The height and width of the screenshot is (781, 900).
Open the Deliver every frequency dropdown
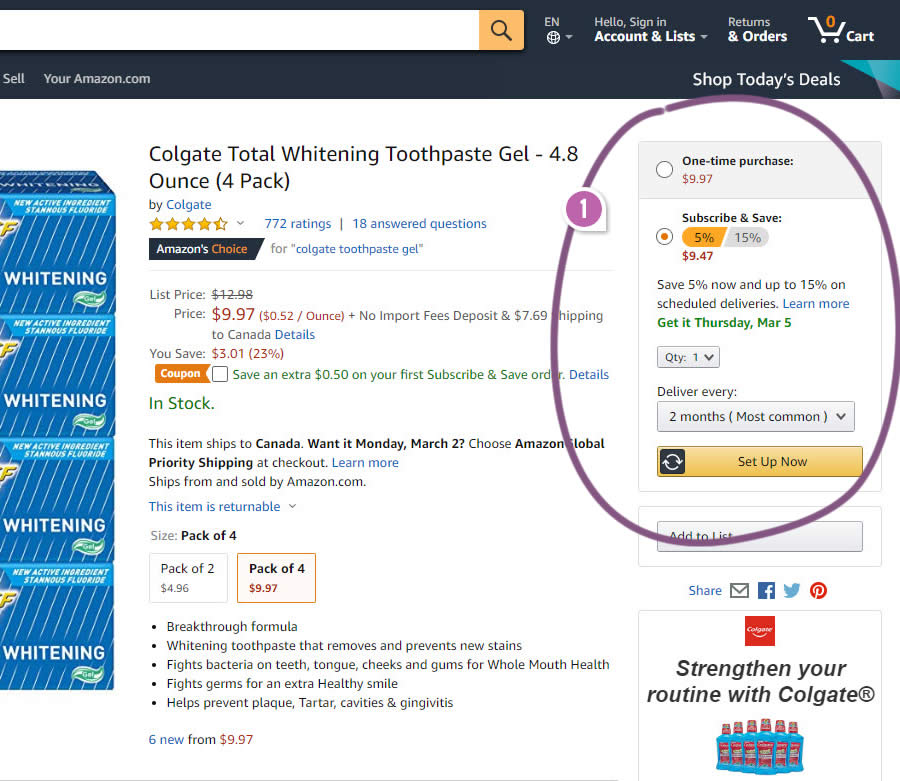[x=755, y=416]
